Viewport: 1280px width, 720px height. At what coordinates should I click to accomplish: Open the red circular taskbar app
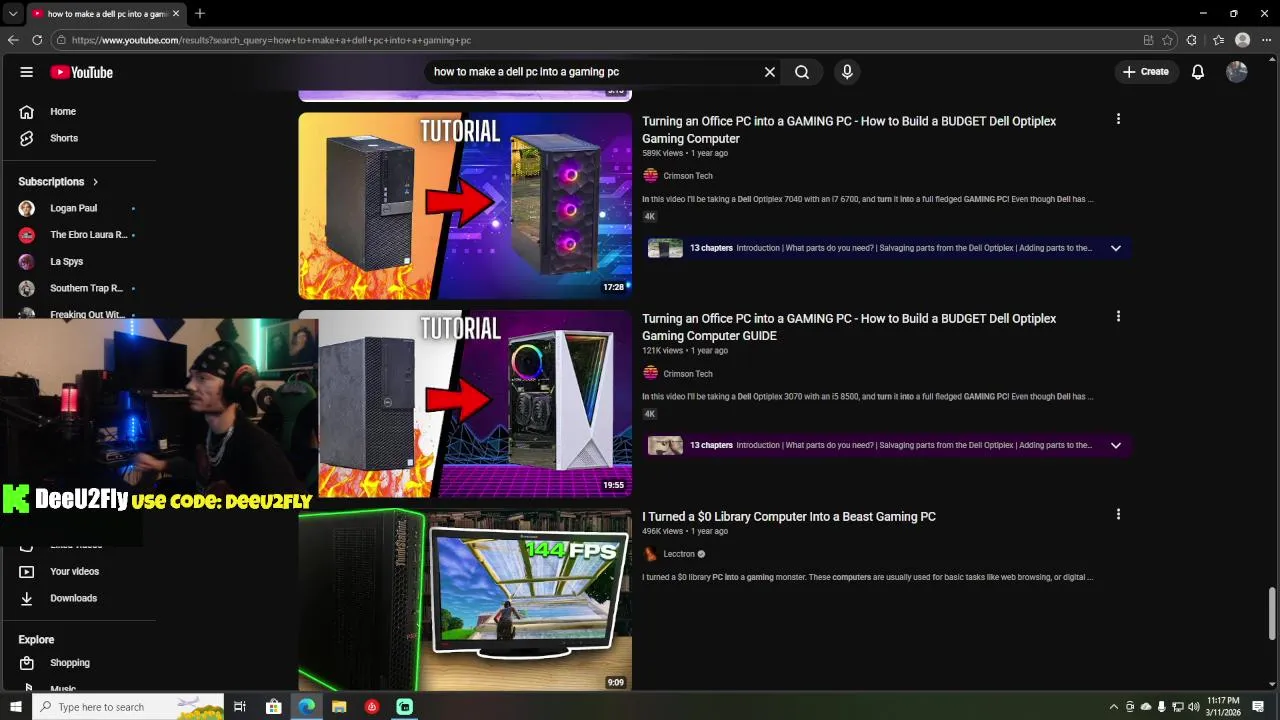click(372, 707)
